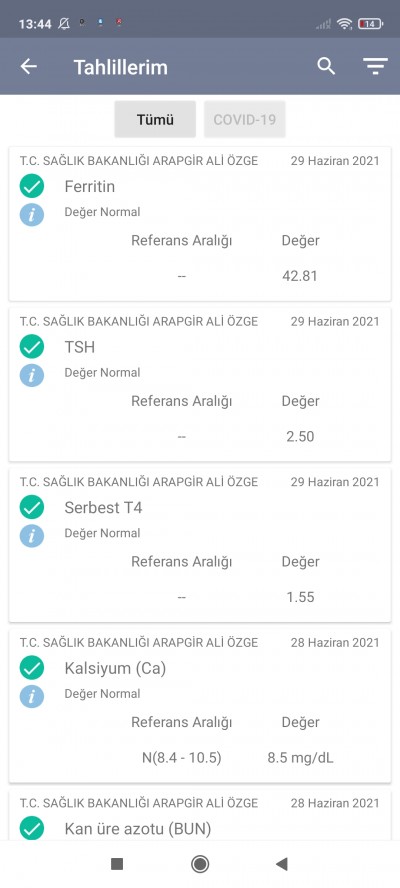Select the Tümü tab
The image size is (400, 888).
[x=155, y=119]
